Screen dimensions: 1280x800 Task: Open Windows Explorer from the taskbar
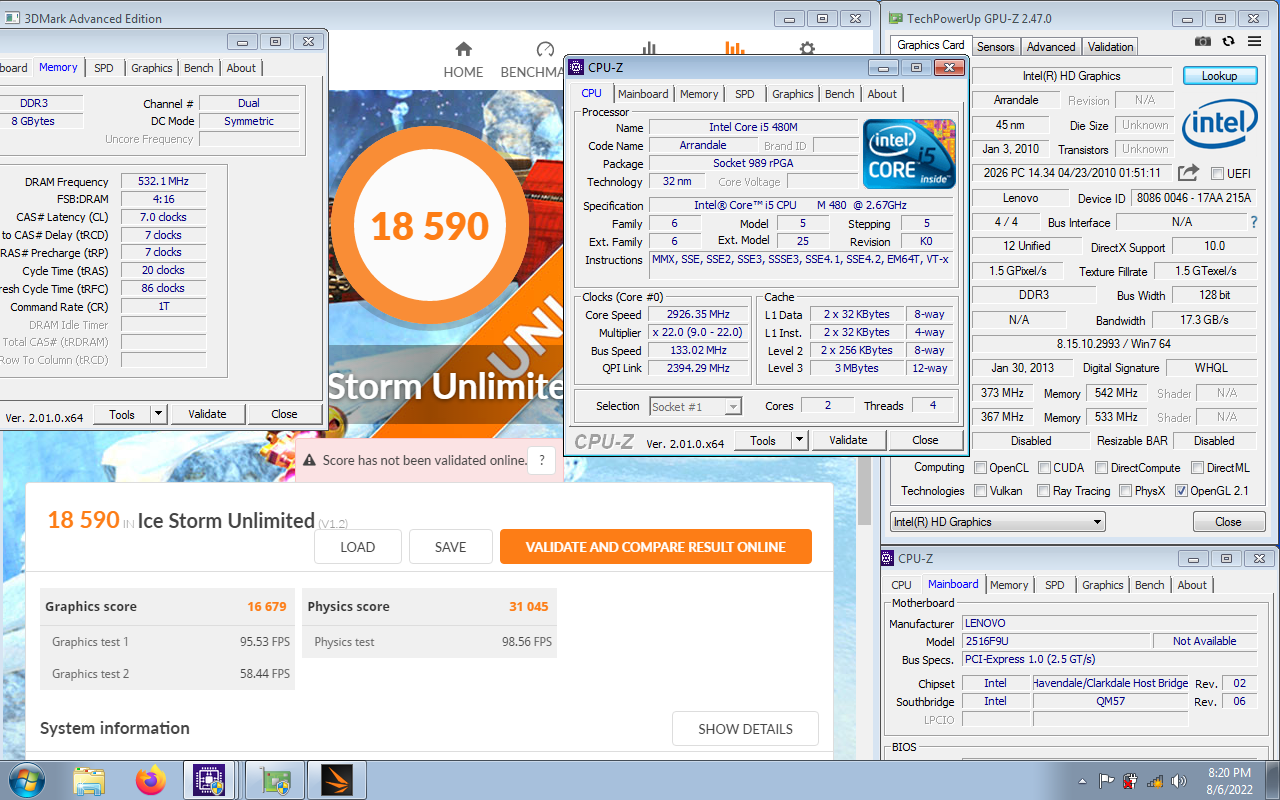pyautogui.click(x=89, y=780)
